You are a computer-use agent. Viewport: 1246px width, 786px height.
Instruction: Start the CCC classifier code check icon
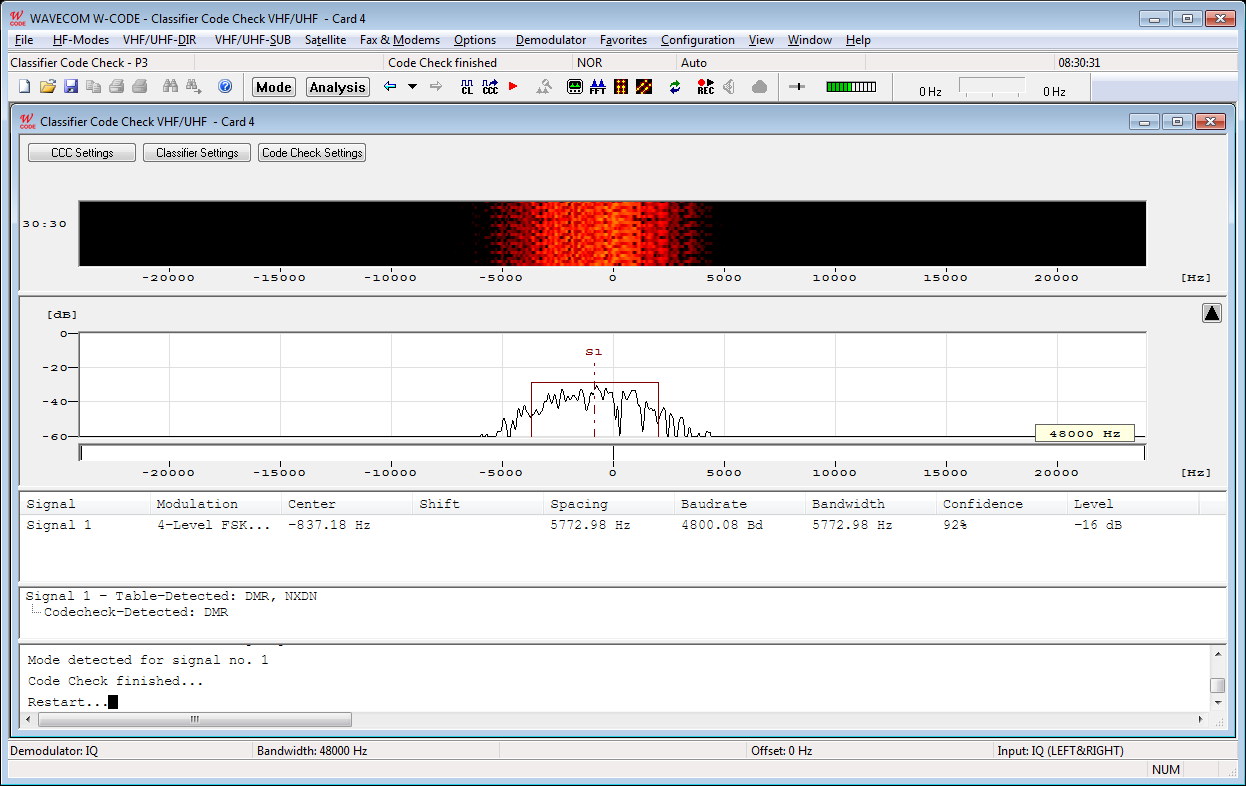click(490, 87)
